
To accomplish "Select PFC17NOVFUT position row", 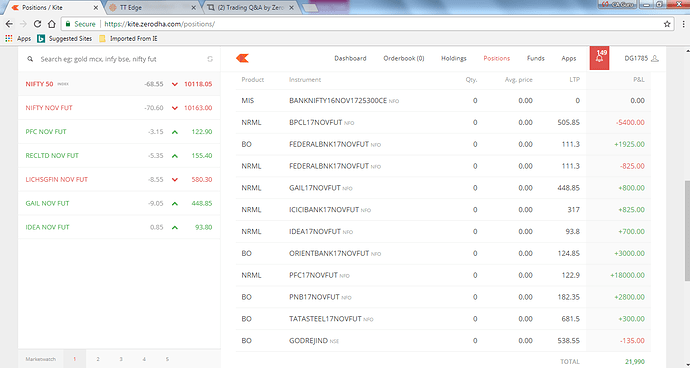I will pos(443,275).
